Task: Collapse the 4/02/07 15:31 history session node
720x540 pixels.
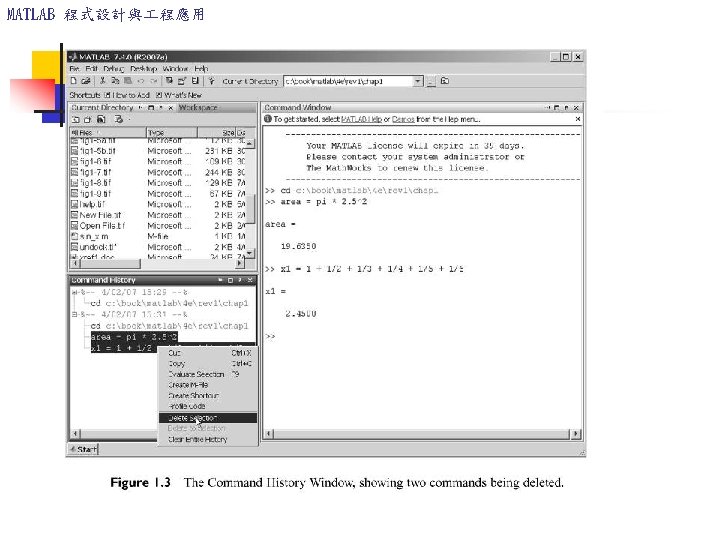Action: [74, 315]
